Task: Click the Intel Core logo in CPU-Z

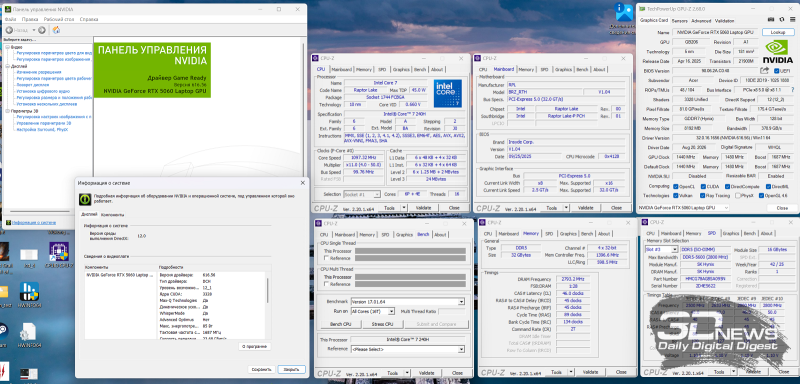Action: pos(447,93)
